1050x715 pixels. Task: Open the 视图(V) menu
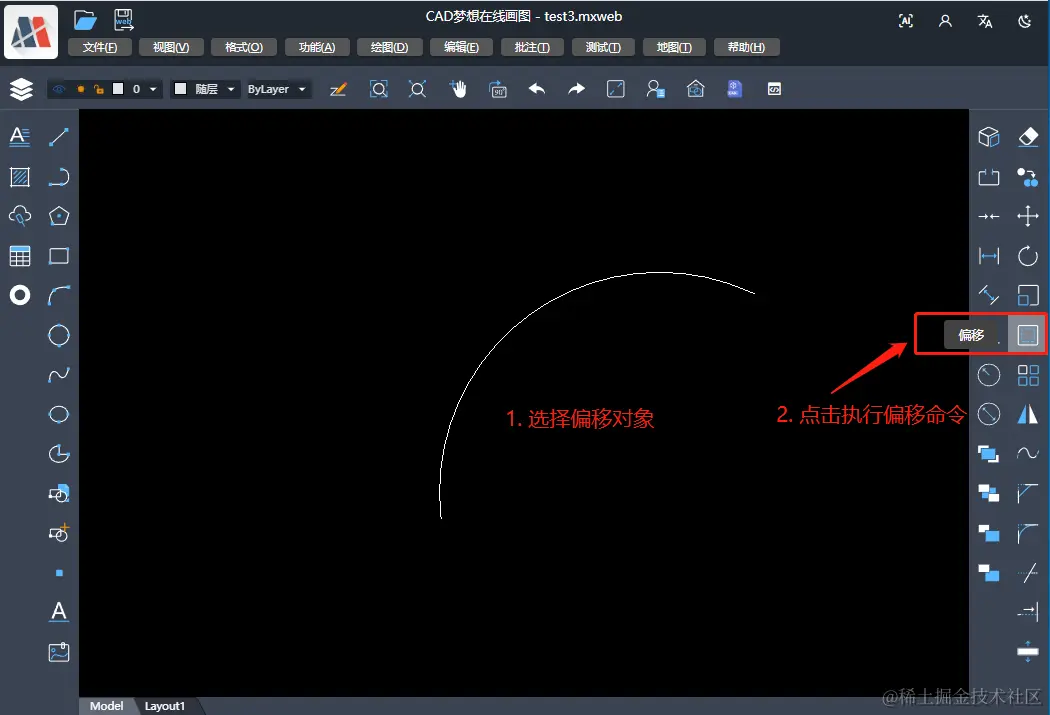pos(171,47)
